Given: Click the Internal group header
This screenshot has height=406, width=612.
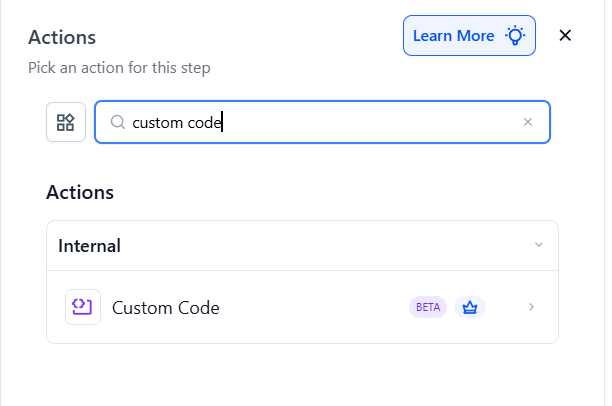Looking at the screenshot, I should click(x=300, y=245).
